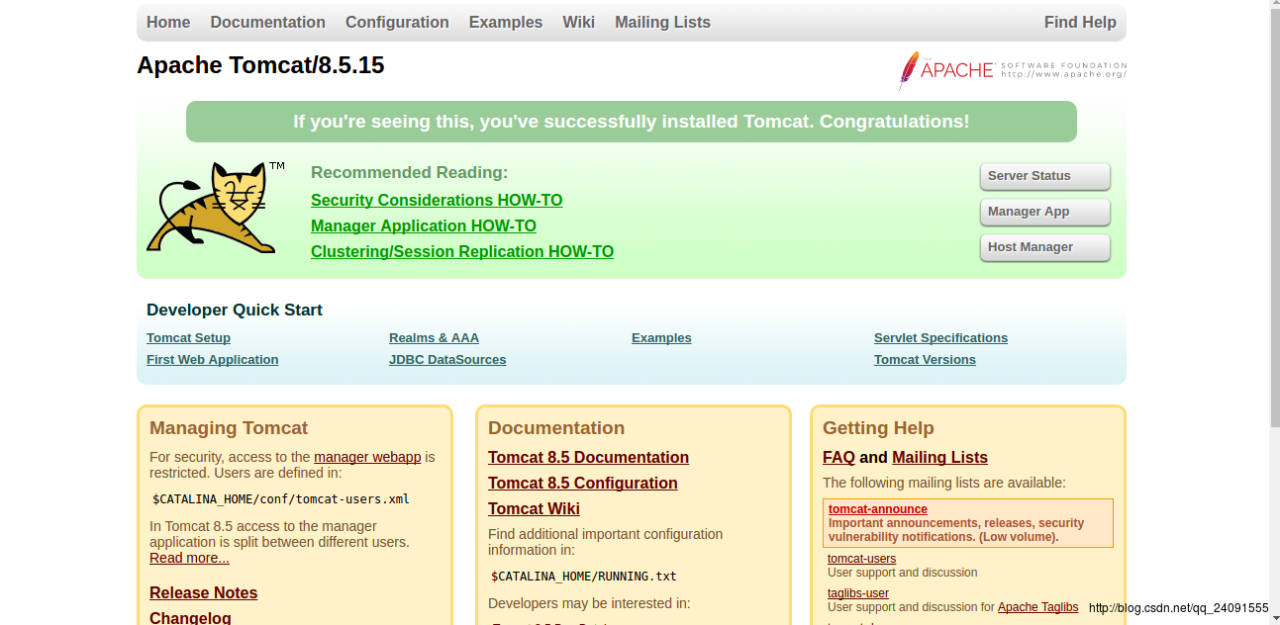Click Find Help in the top bar
The height and width of the screenshot is (625, 1280).
1079,22
